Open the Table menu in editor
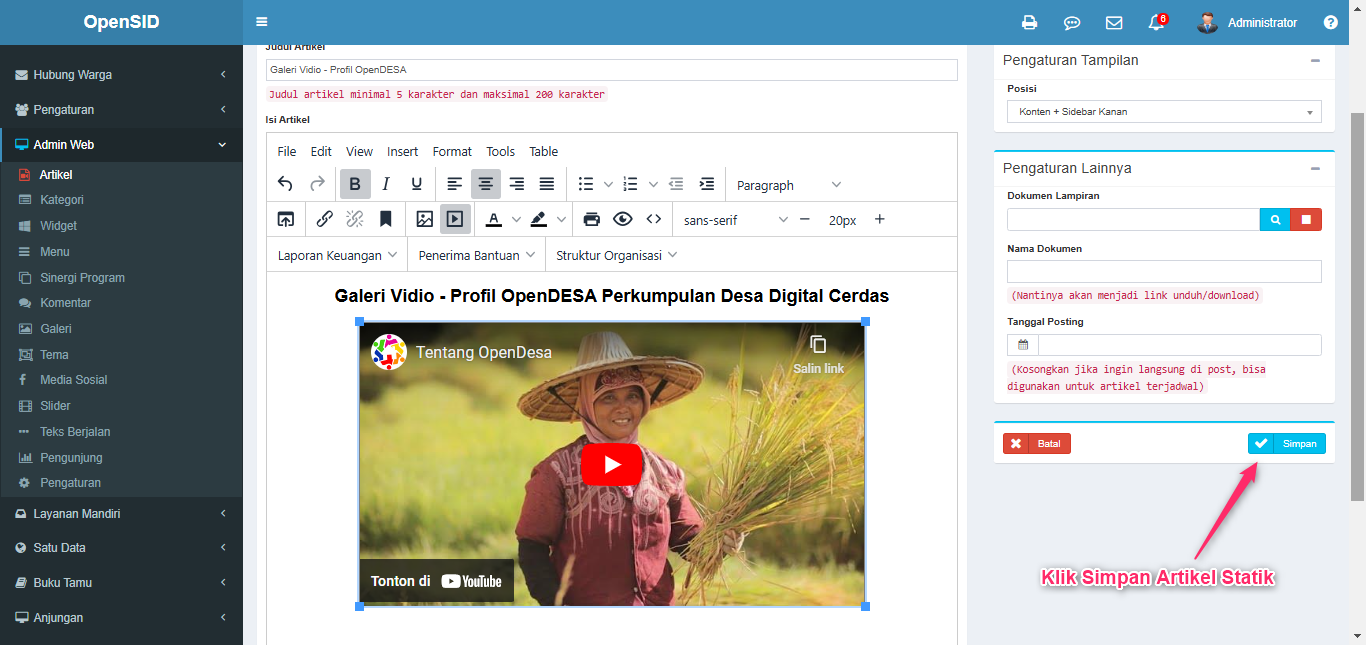The width and height of the screenshot is (1366, 645). point(544,151)
